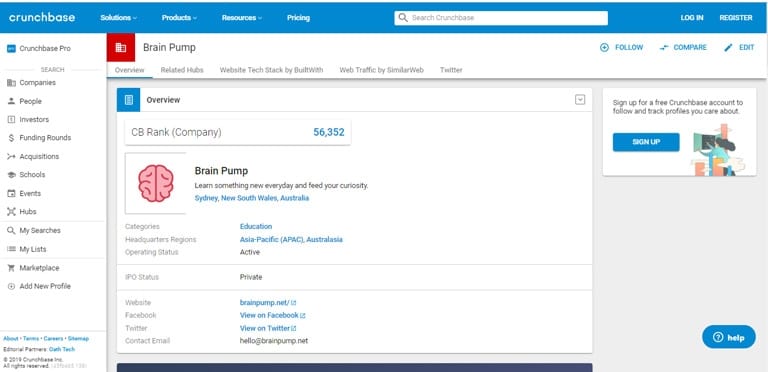The image size is (768, 372).
Task: Click the CB Rank value 56,352
Action: [329, 132]
